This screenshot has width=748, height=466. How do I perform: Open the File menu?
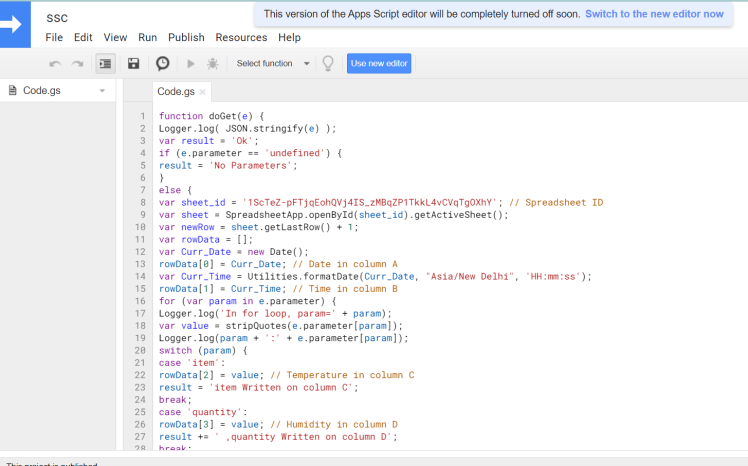[54, 37]
